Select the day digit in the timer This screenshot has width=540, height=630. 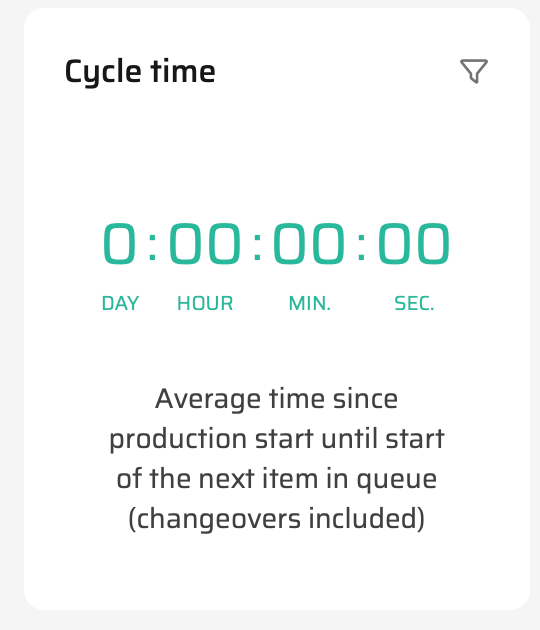click(119, 243)
